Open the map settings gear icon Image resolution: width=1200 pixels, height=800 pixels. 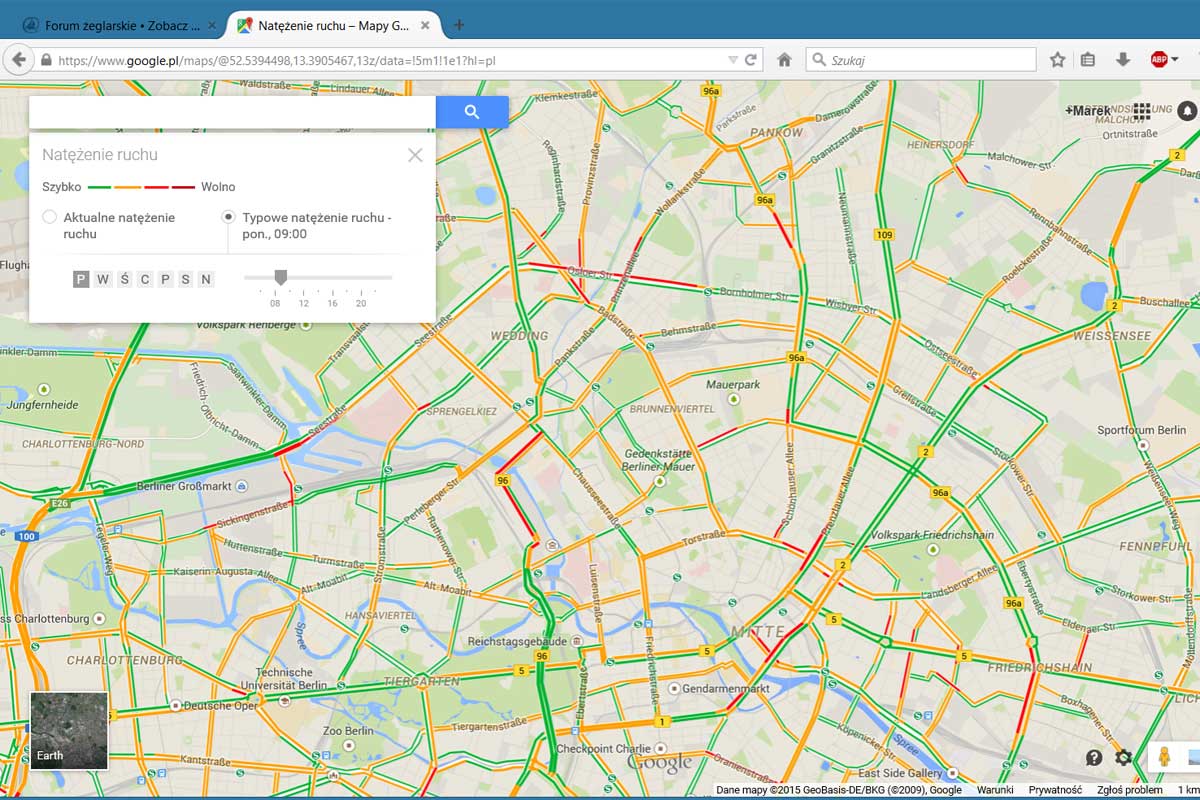point(1123,758)
